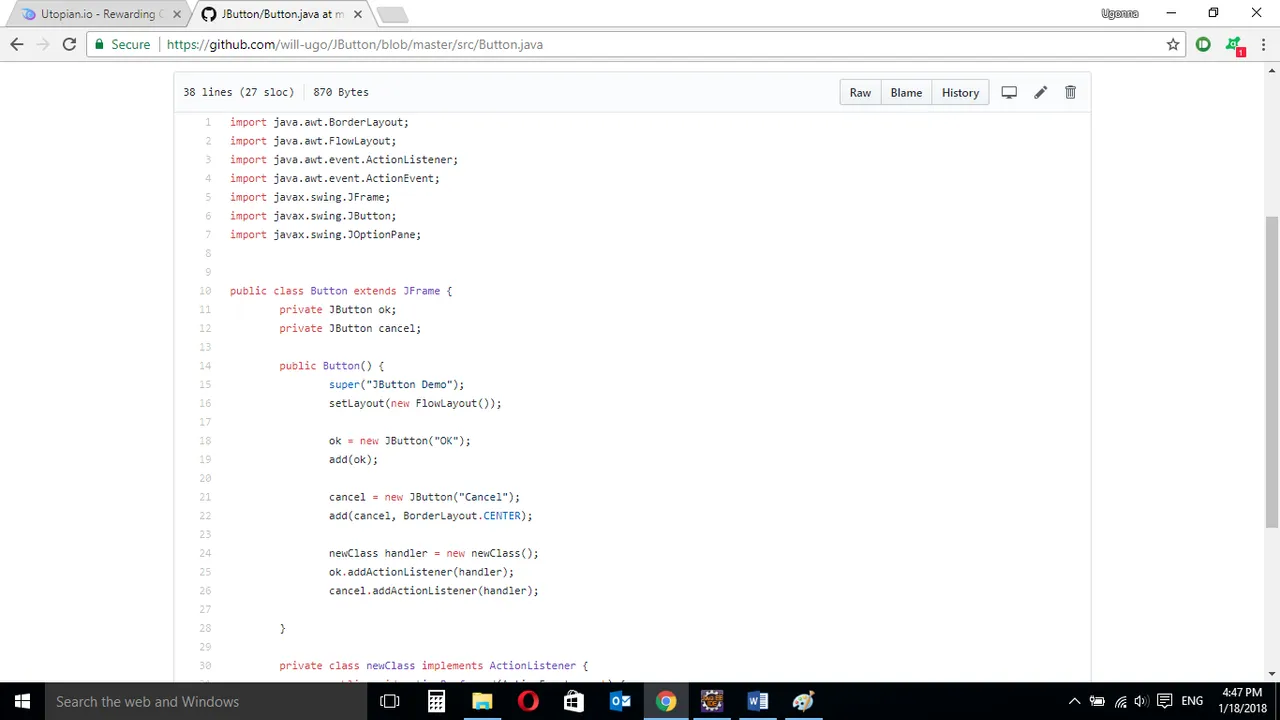Click the scrollbar up arrow

(x=1272, y=70)
